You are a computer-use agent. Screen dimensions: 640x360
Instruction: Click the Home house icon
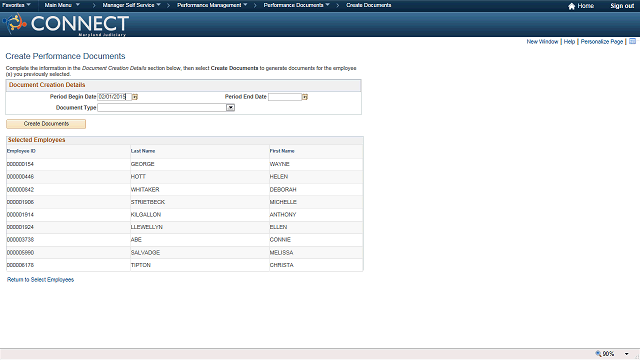571,6
